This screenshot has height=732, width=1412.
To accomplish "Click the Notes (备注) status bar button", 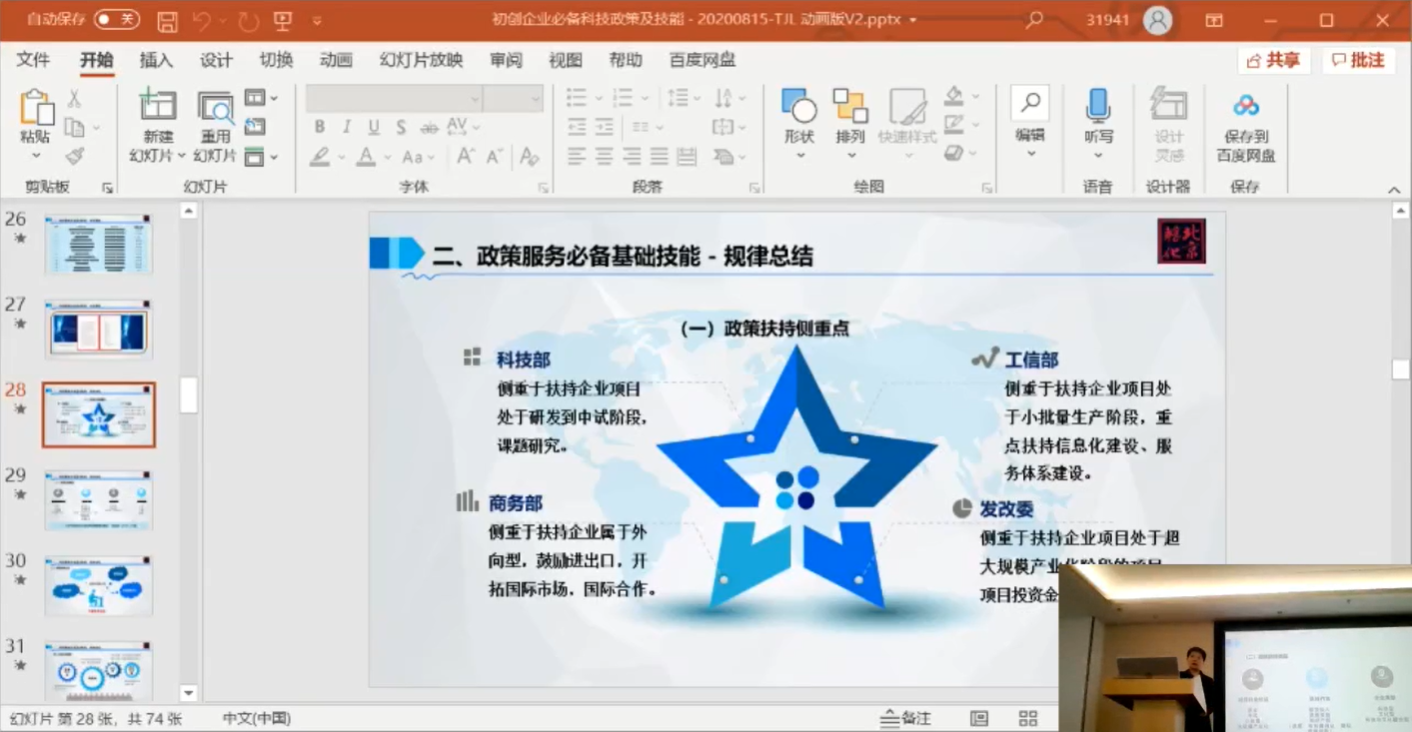I will [x=905, y=718].
